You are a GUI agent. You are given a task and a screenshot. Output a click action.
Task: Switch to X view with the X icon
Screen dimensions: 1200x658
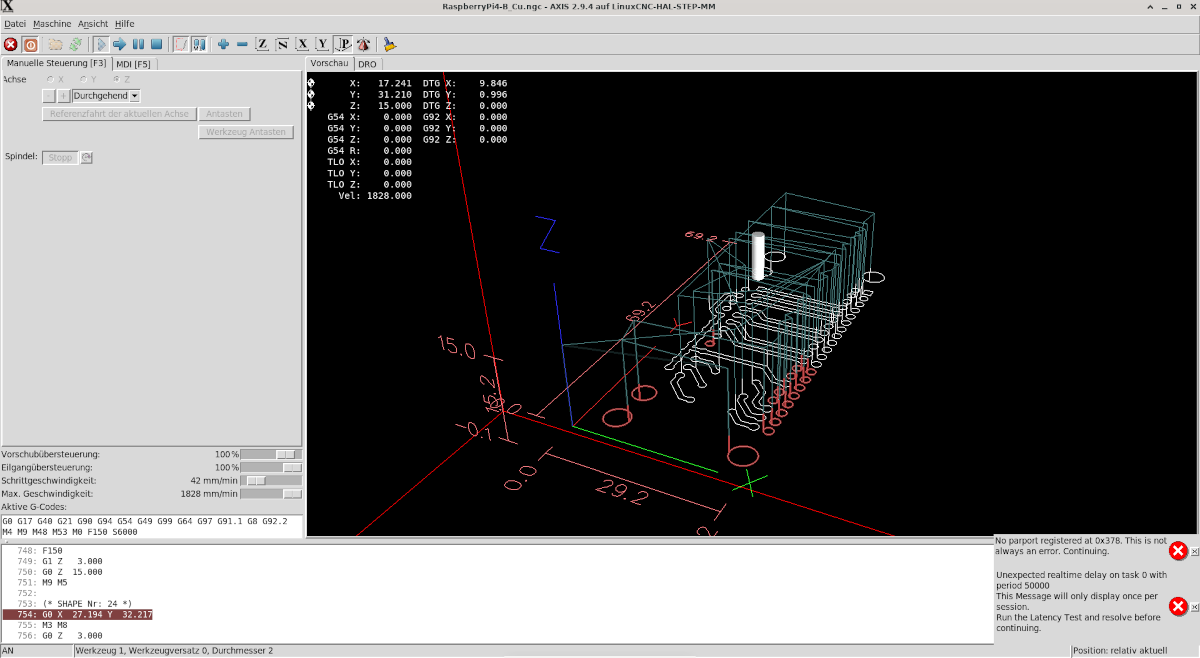302,44
